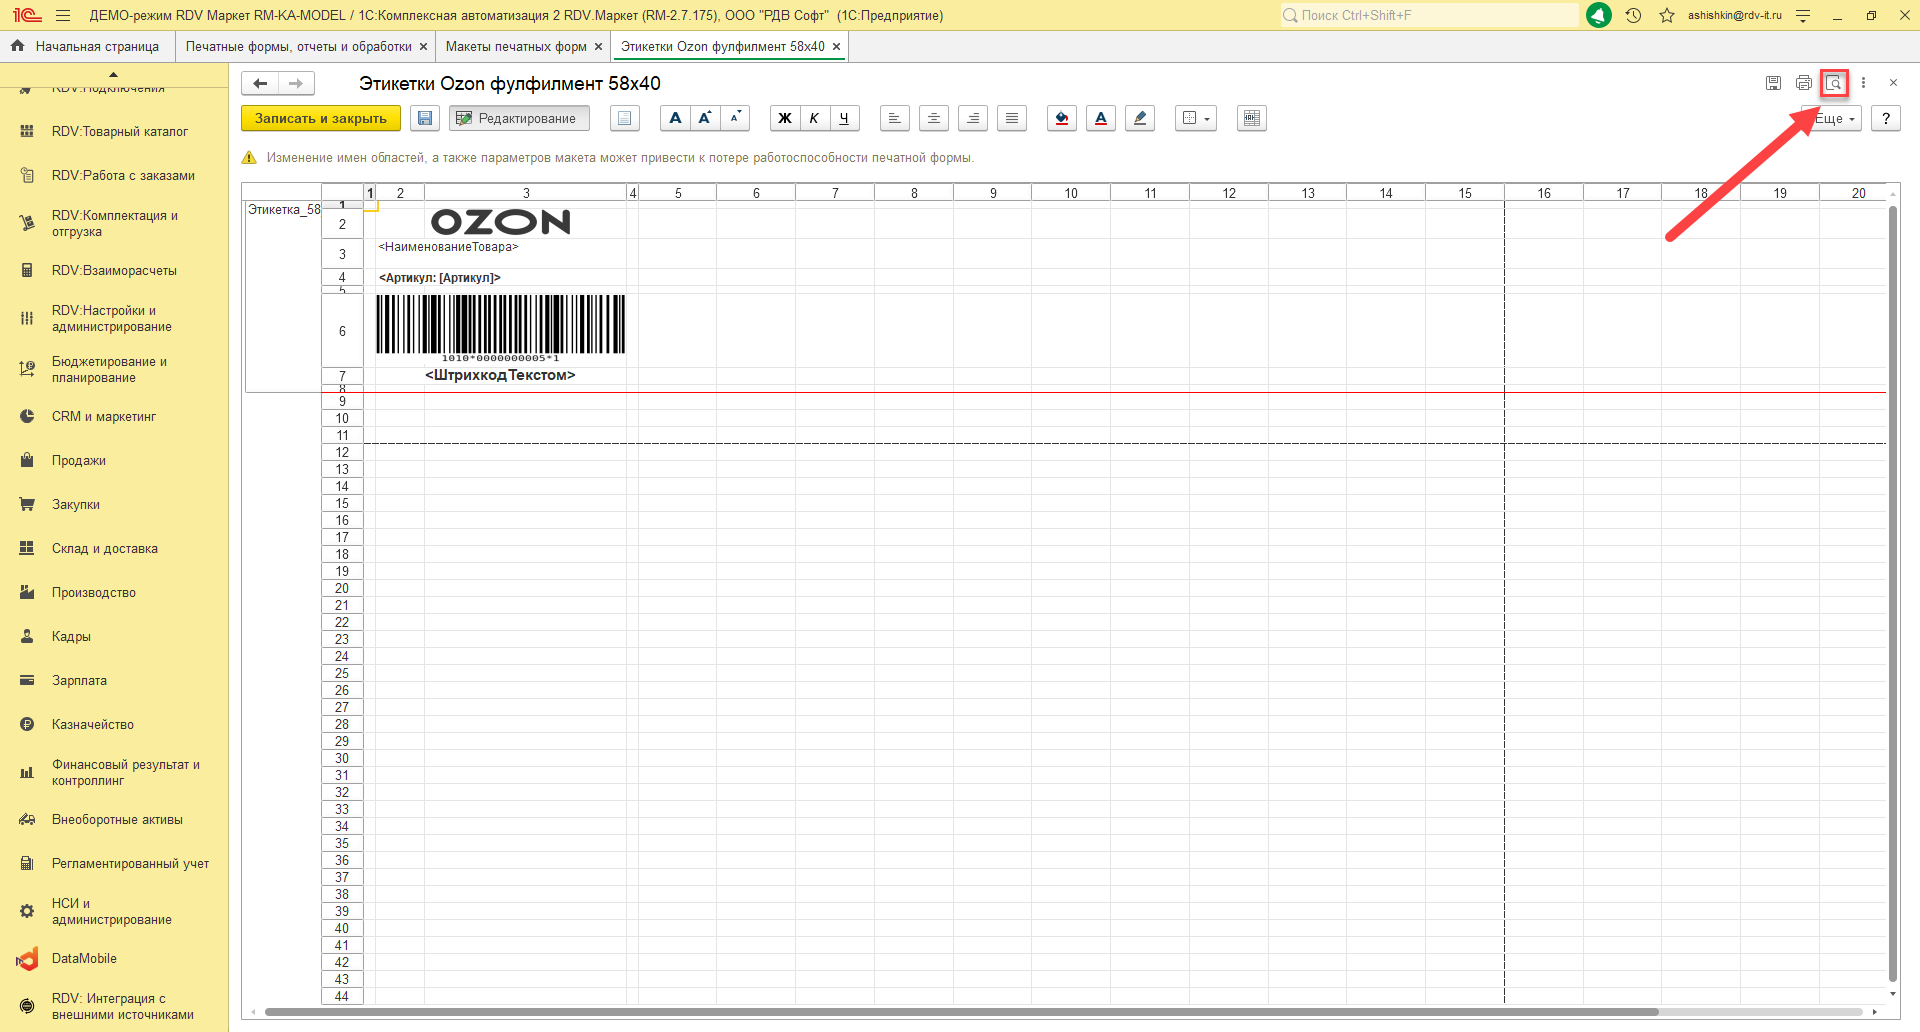1920x1032 pixels.
Task: Save document to file icon in header
Action: click(1773, 83)
